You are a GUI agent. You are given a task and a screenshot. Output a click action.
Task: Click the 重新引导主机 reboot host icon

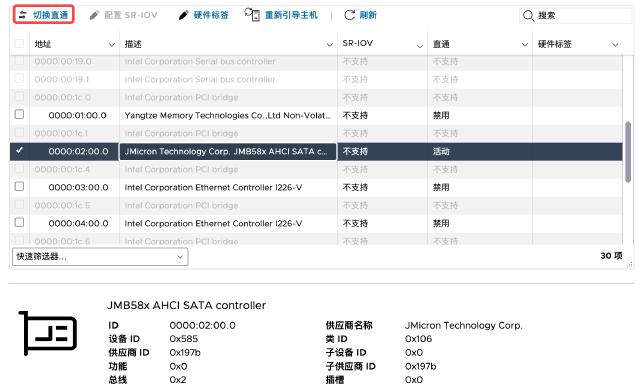(x=252, y=15)
